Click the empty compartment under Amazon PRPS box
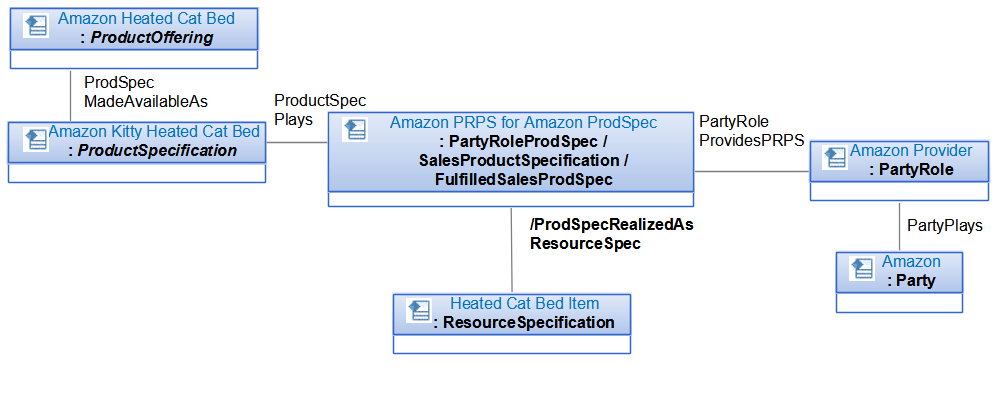Screen dimensions: 1001x411 click(511, 199)
